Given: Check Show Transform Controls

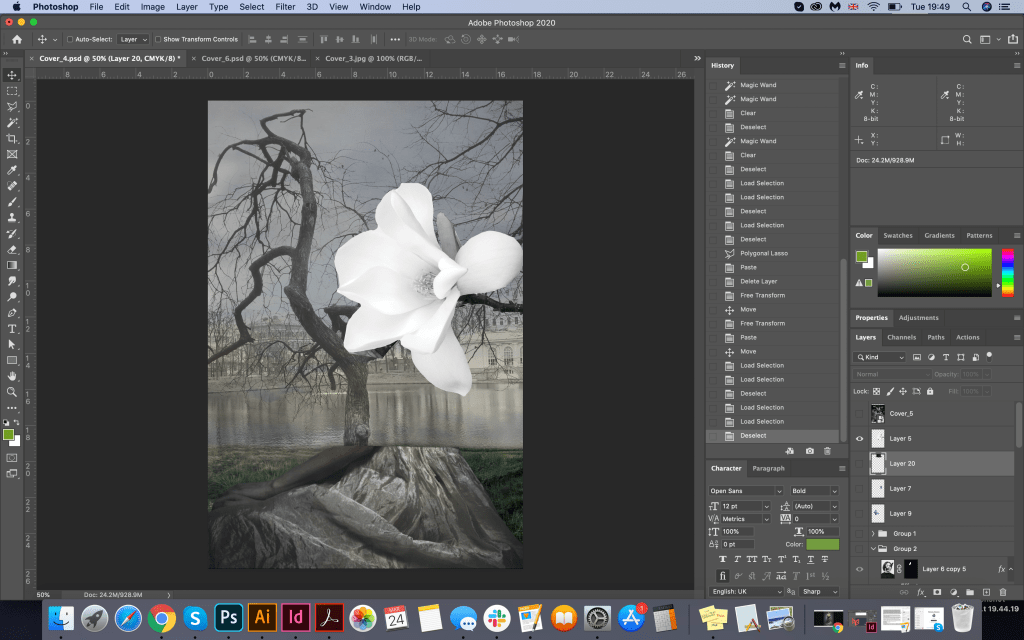Looking at the screenshot, I should pyautogui.click(x=157, y=39).
